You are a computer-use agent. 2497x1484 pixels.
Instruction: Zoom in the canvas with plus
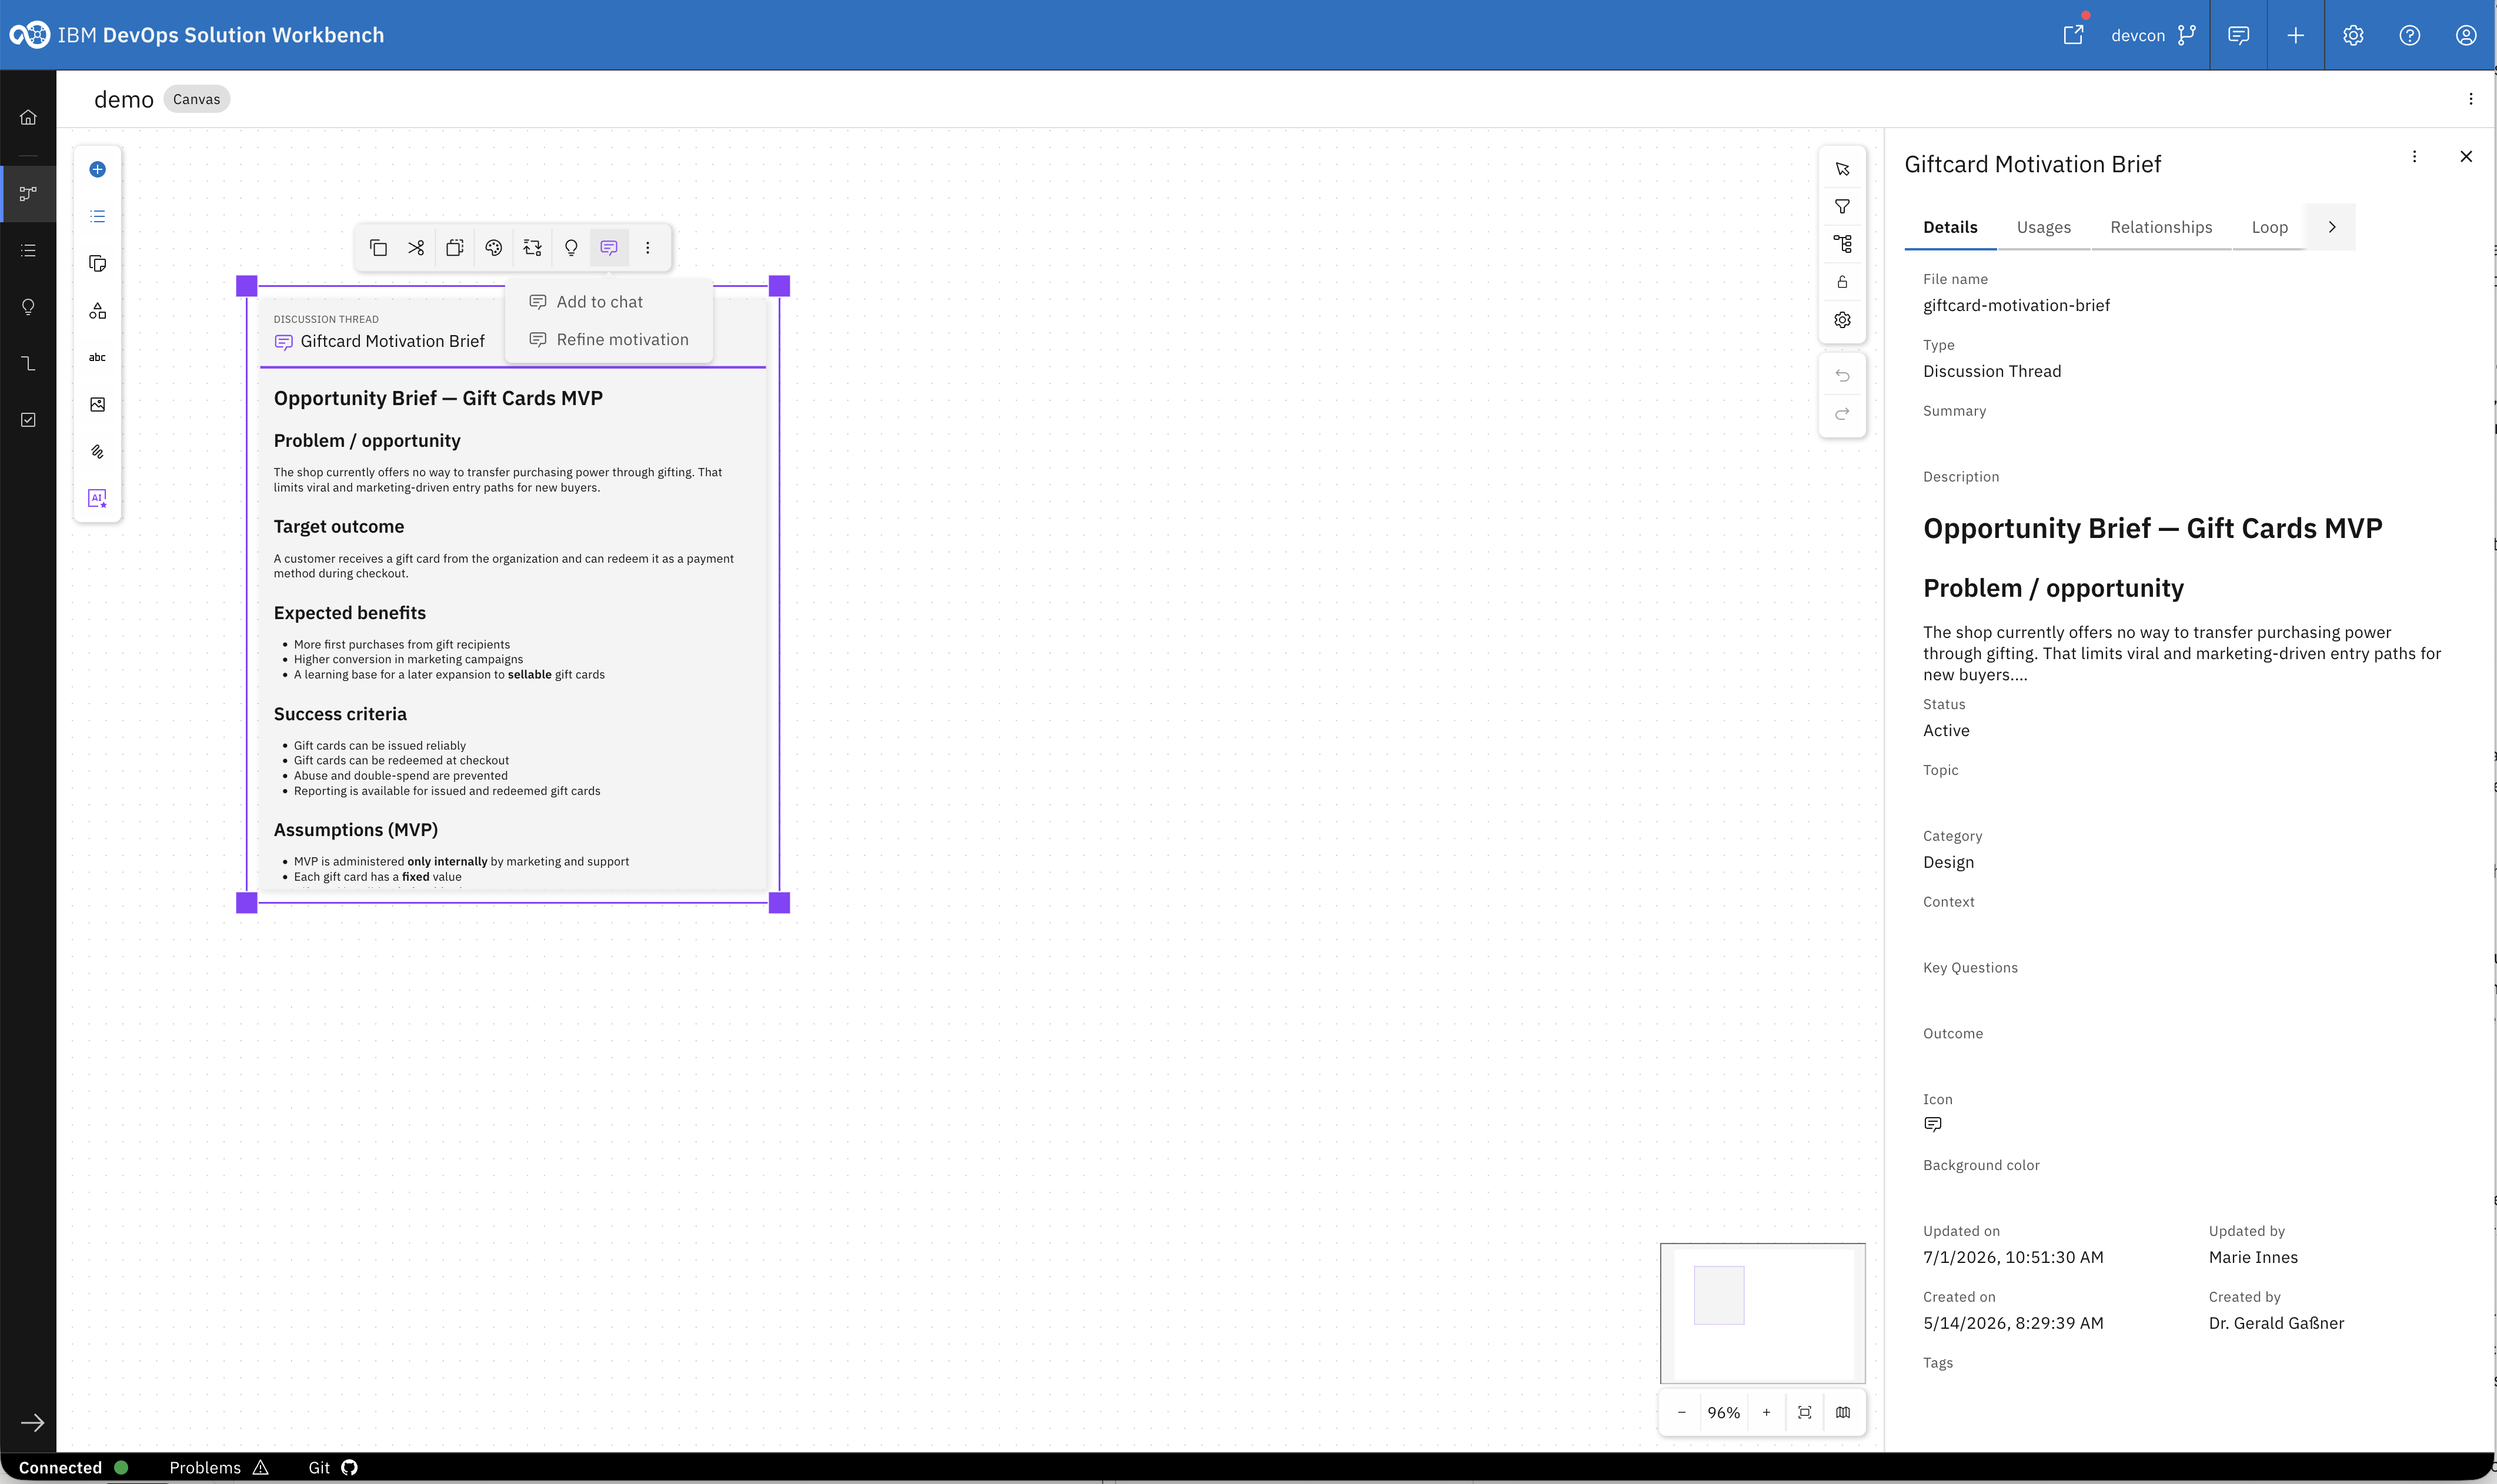coord(1766,1412)
